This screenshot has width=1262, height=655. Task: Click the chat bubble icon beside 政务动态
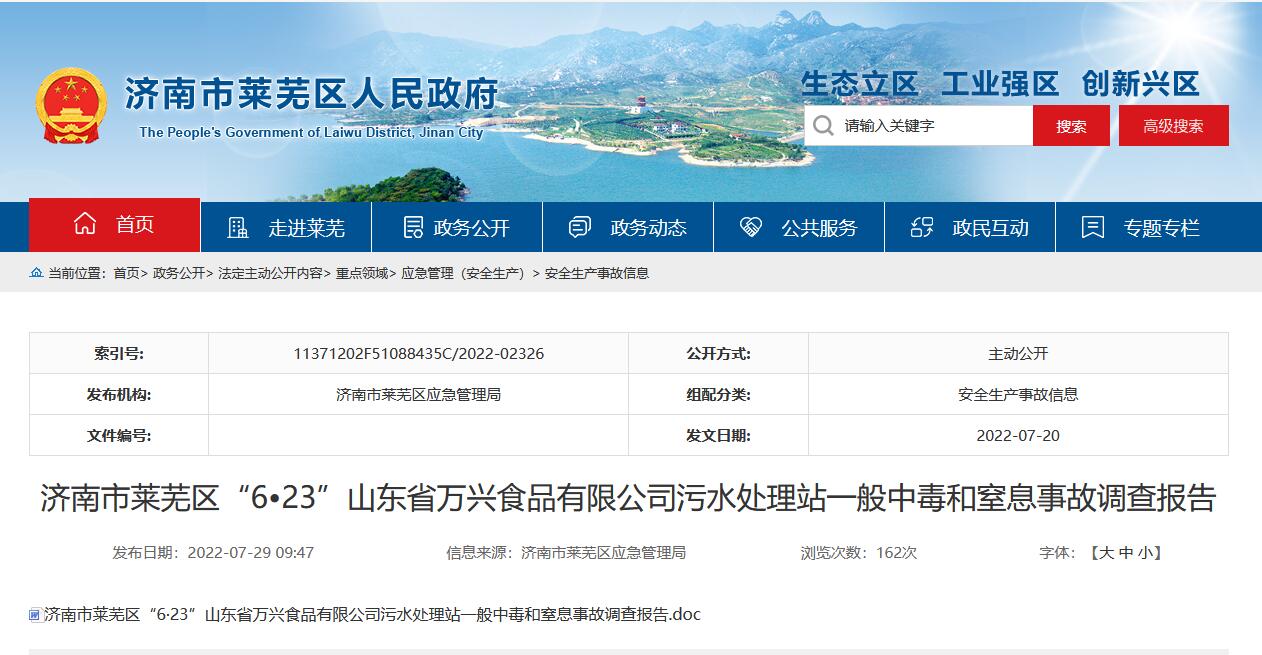pyautogui.click(x=580, y=228)
